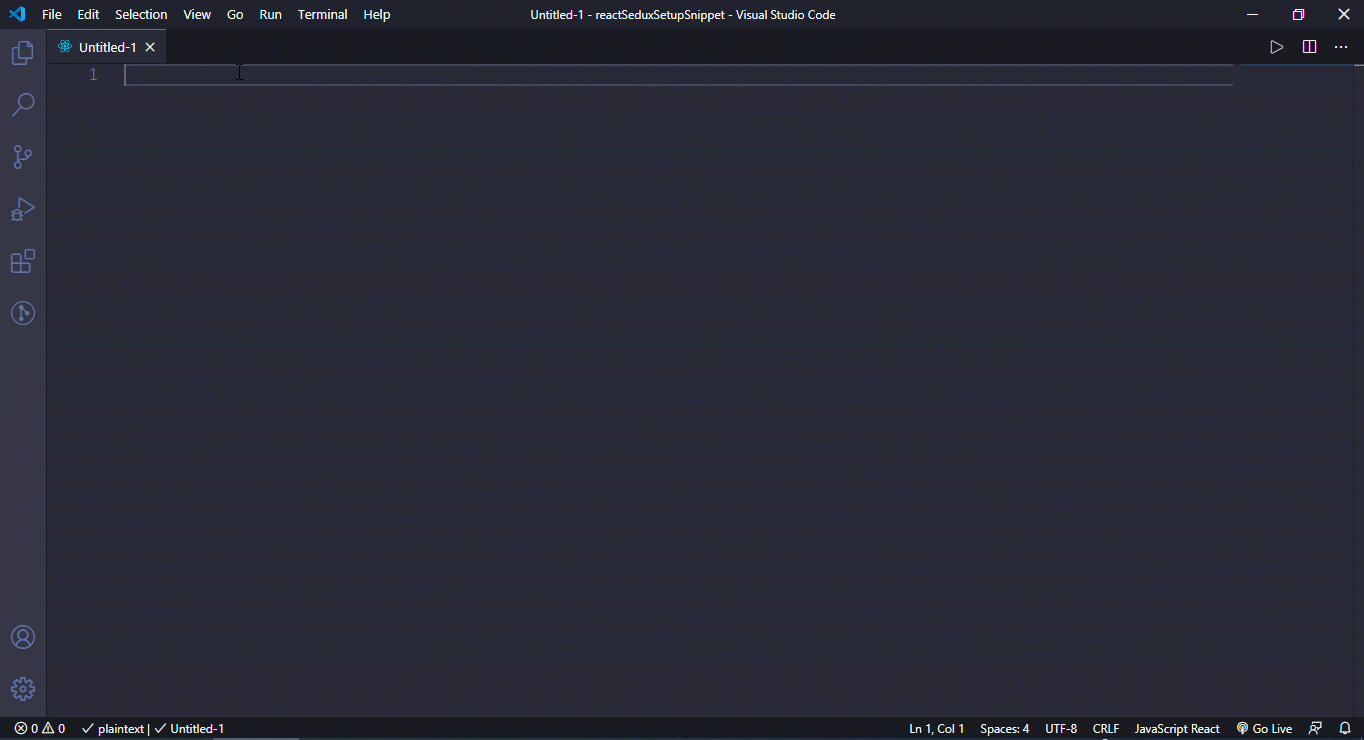
Task: Open the View menu
Action: tap(197, 14)
